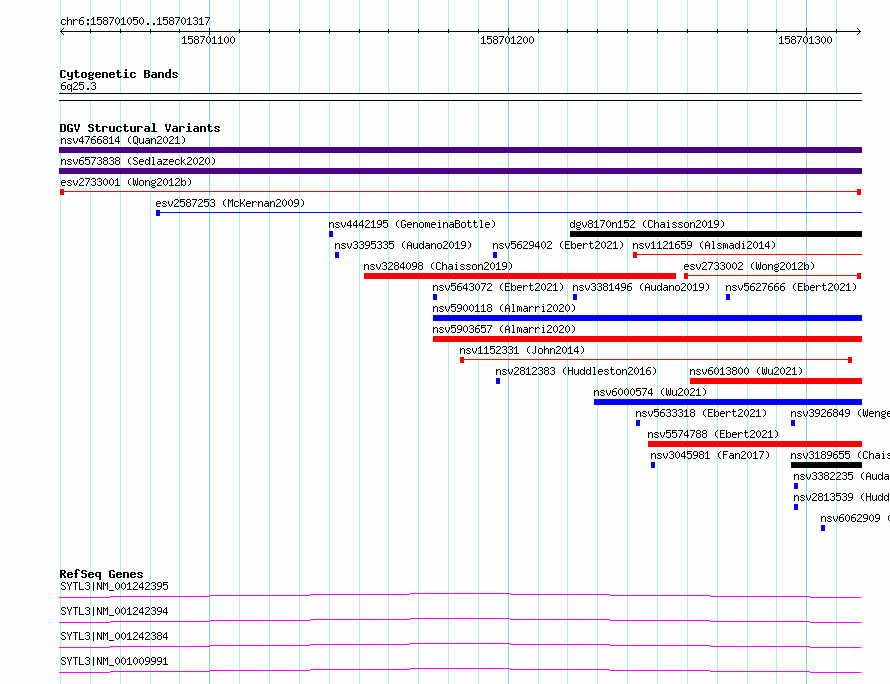Select the nsv1152331 (John2014) red line
The width and height of the screenshot is (890, 684).
coord(656,360)
